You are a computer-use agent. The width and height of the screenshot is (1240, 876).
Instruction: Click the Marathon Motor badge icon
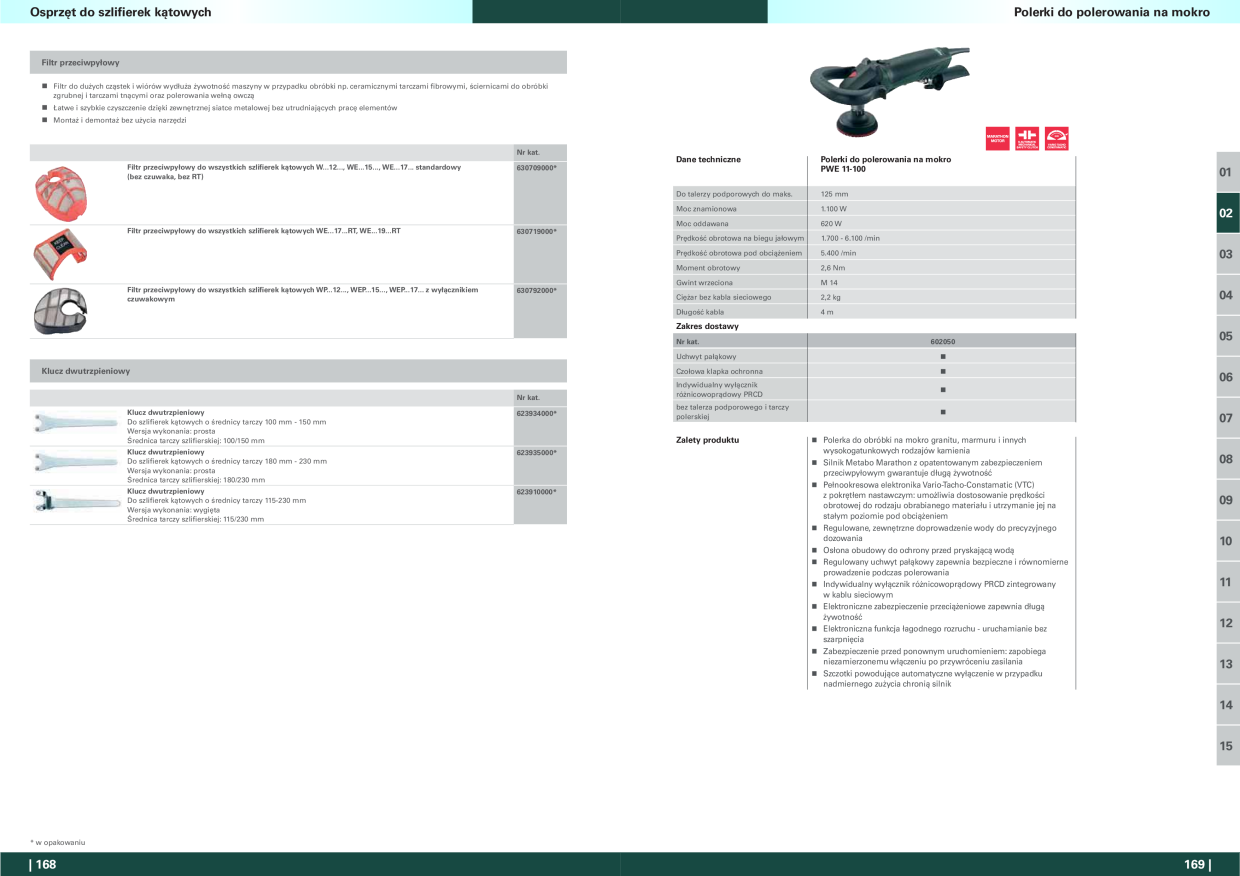(997, 139)
